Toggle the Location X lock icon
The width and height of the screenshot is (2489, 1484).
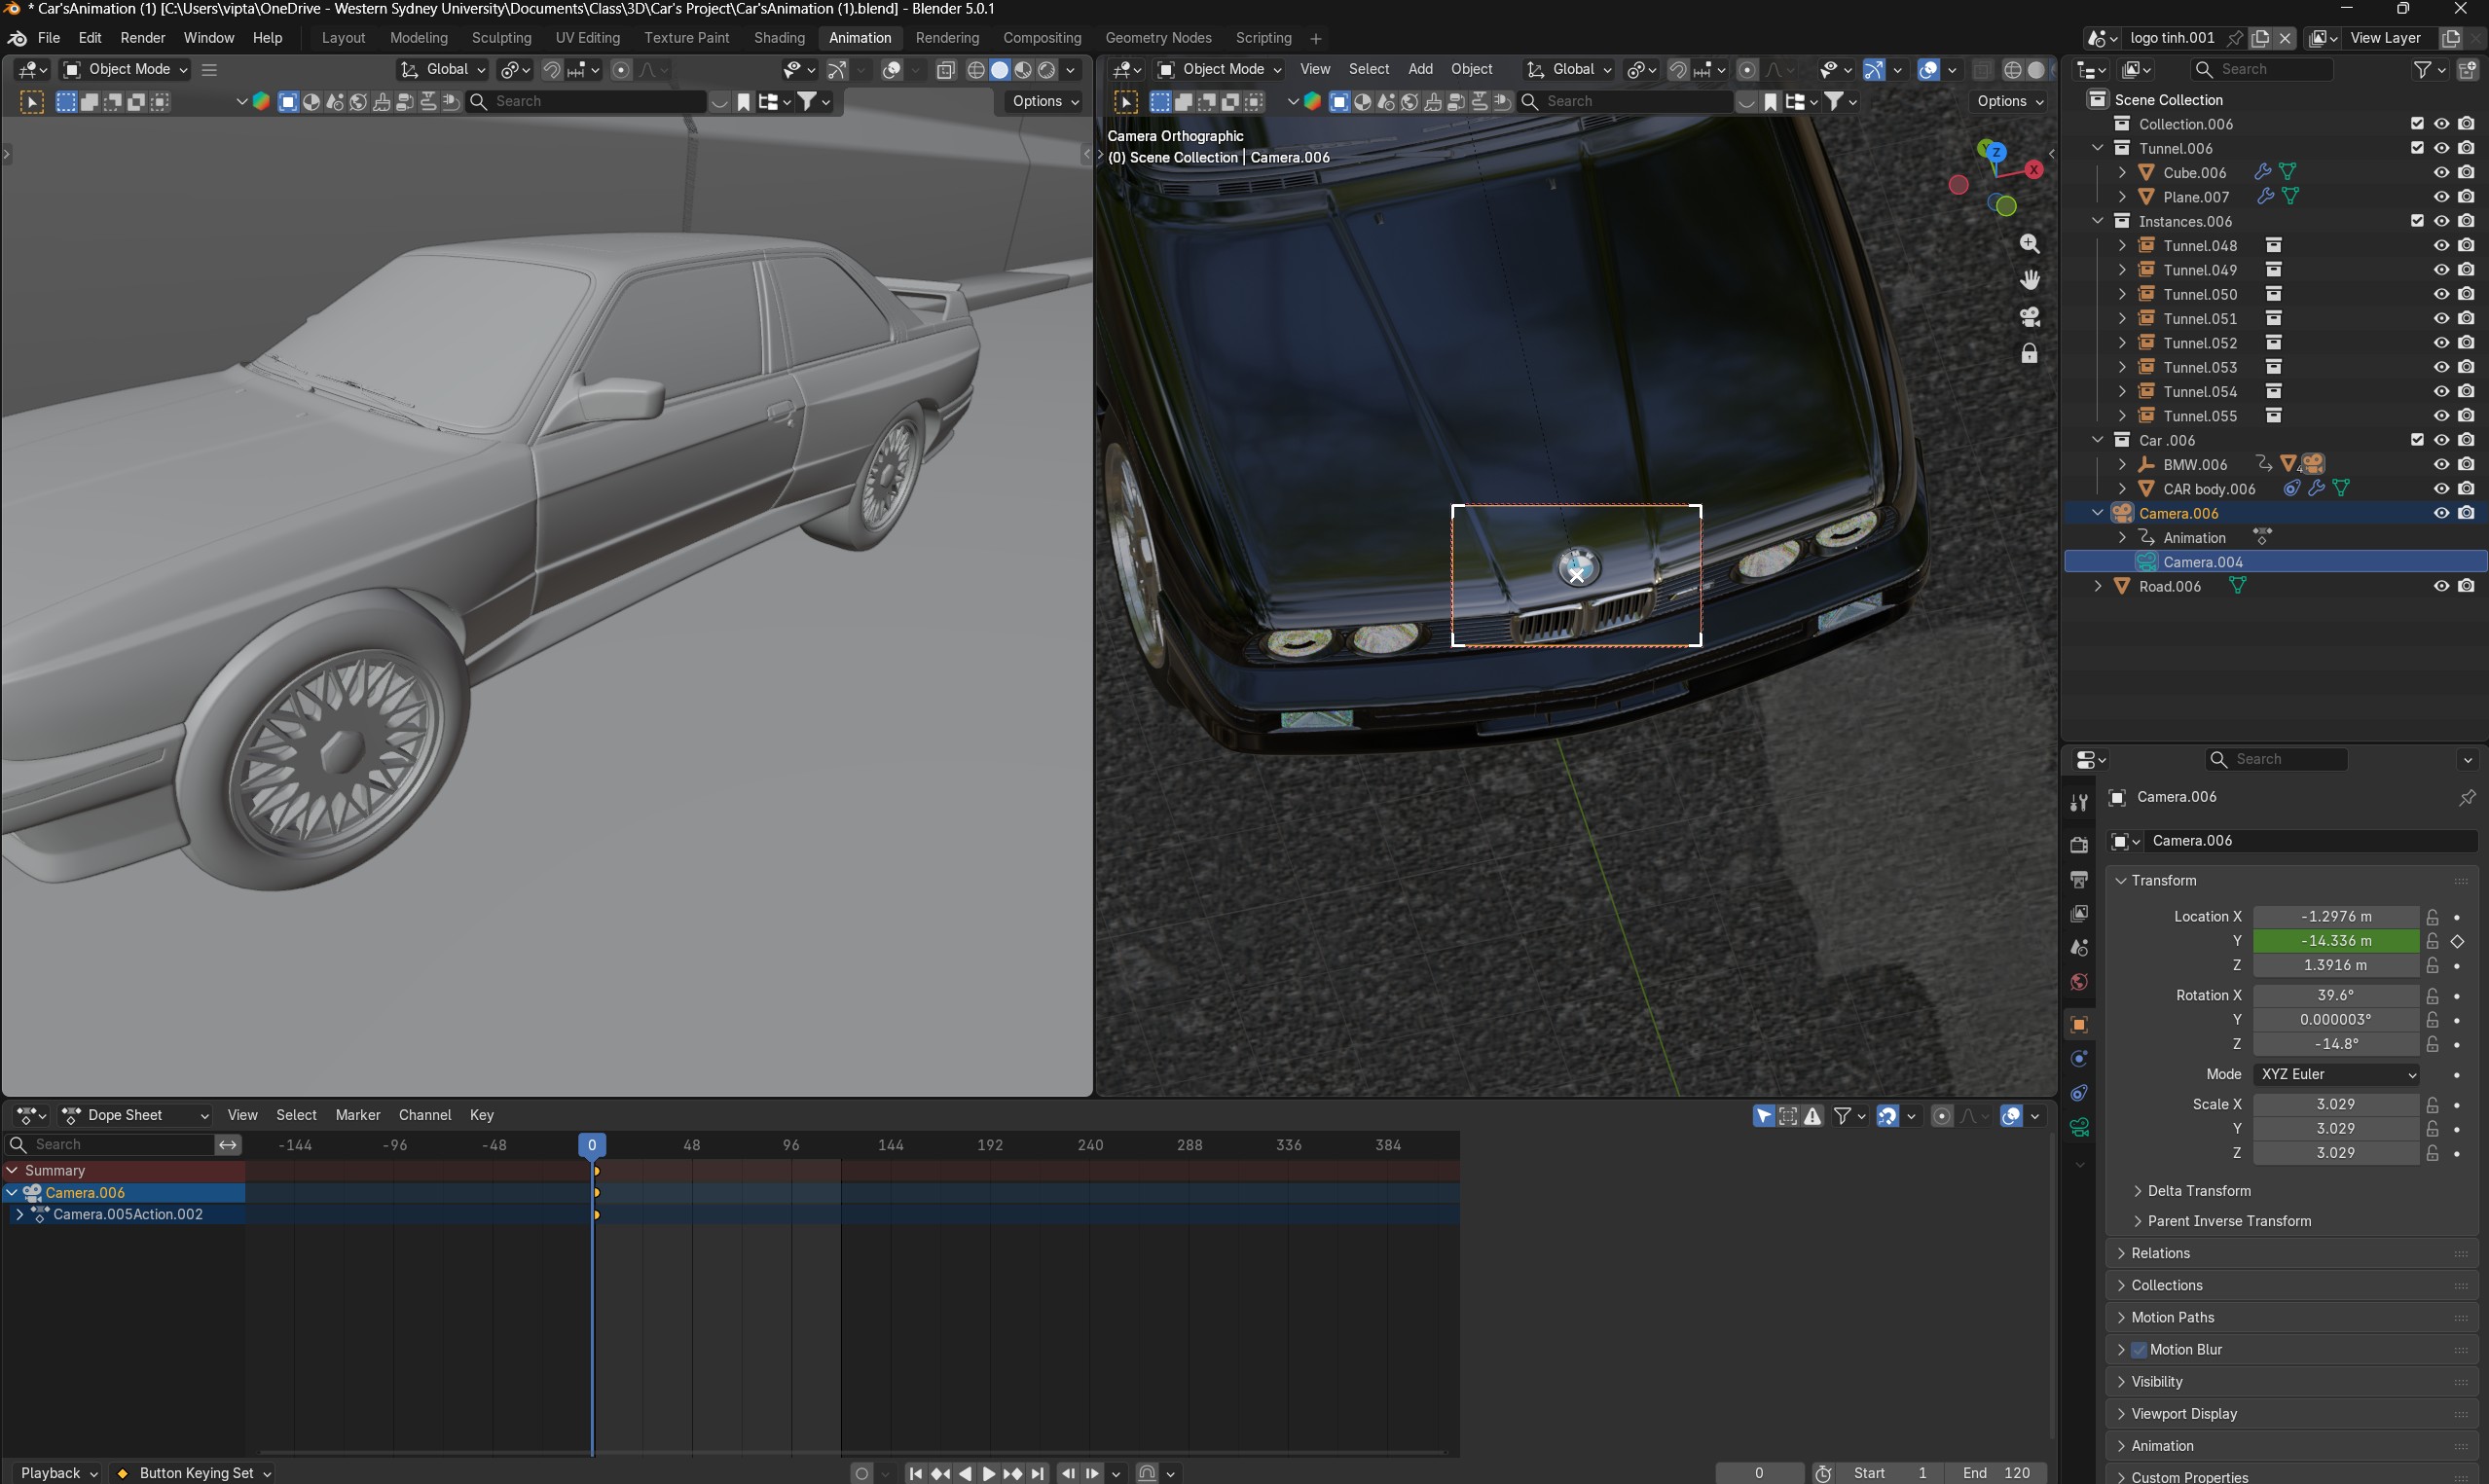pos(2432,917)
